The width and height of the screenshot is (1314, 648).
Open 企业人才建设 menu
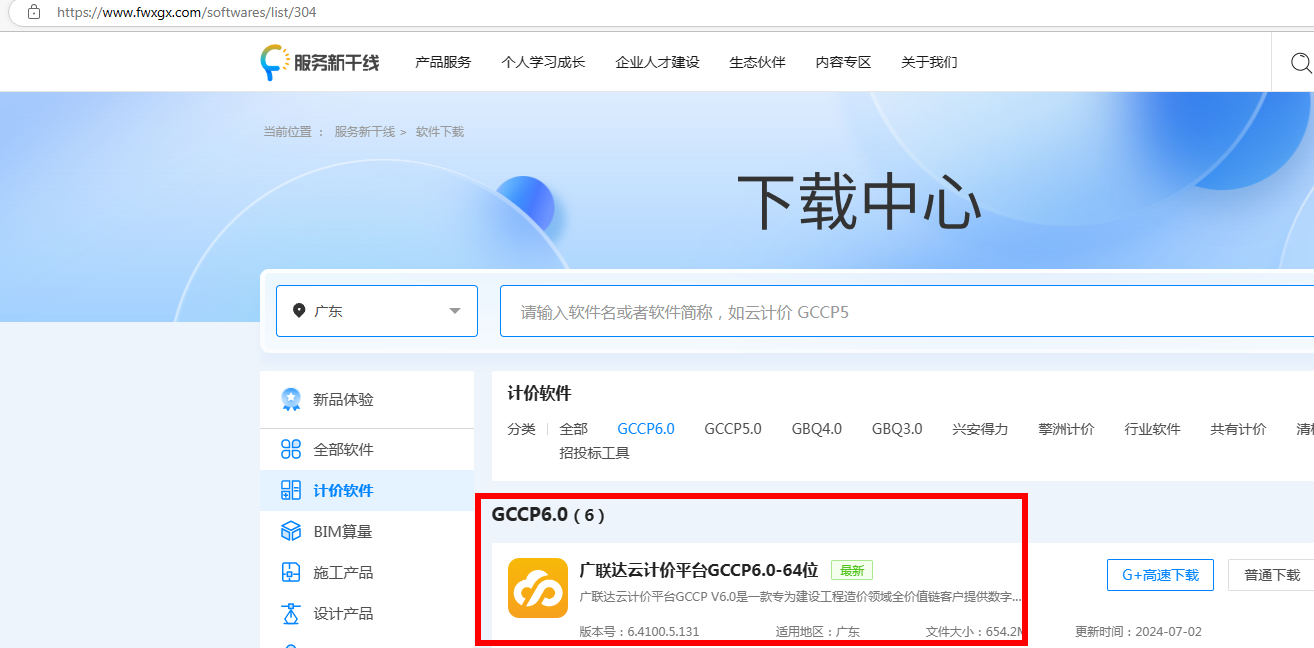pyautogui.click(x=657, y=62)
